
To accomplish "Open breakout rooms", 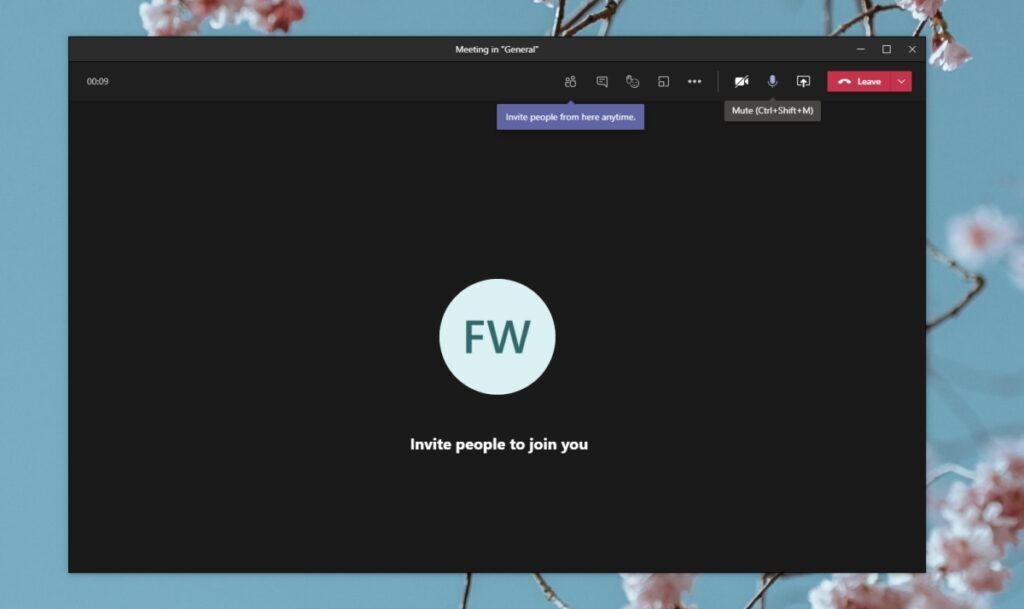I will tap(664, 81).
